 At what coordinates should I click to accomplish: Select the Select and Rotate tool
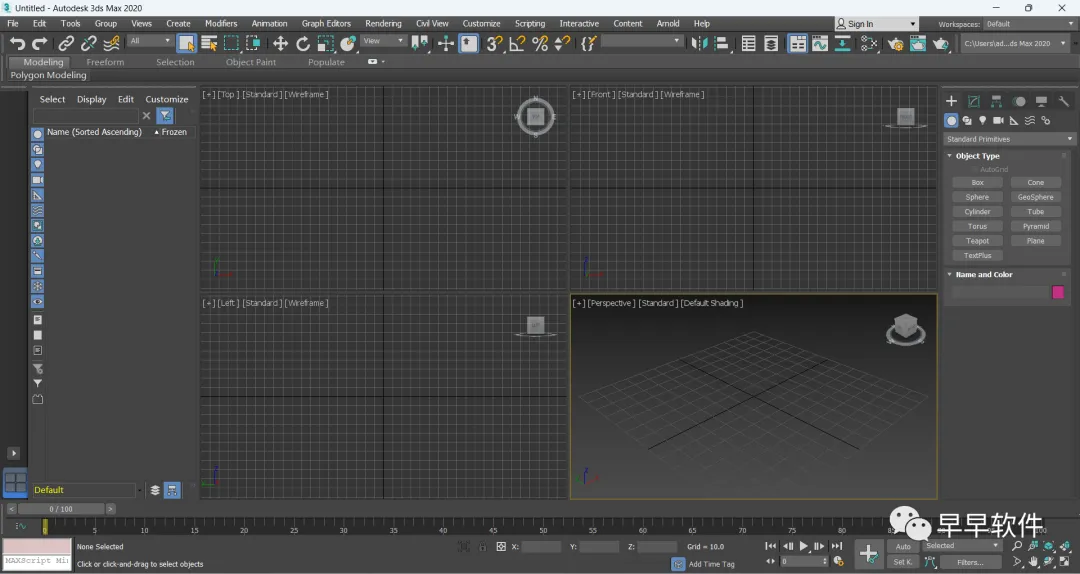[303, 43]
